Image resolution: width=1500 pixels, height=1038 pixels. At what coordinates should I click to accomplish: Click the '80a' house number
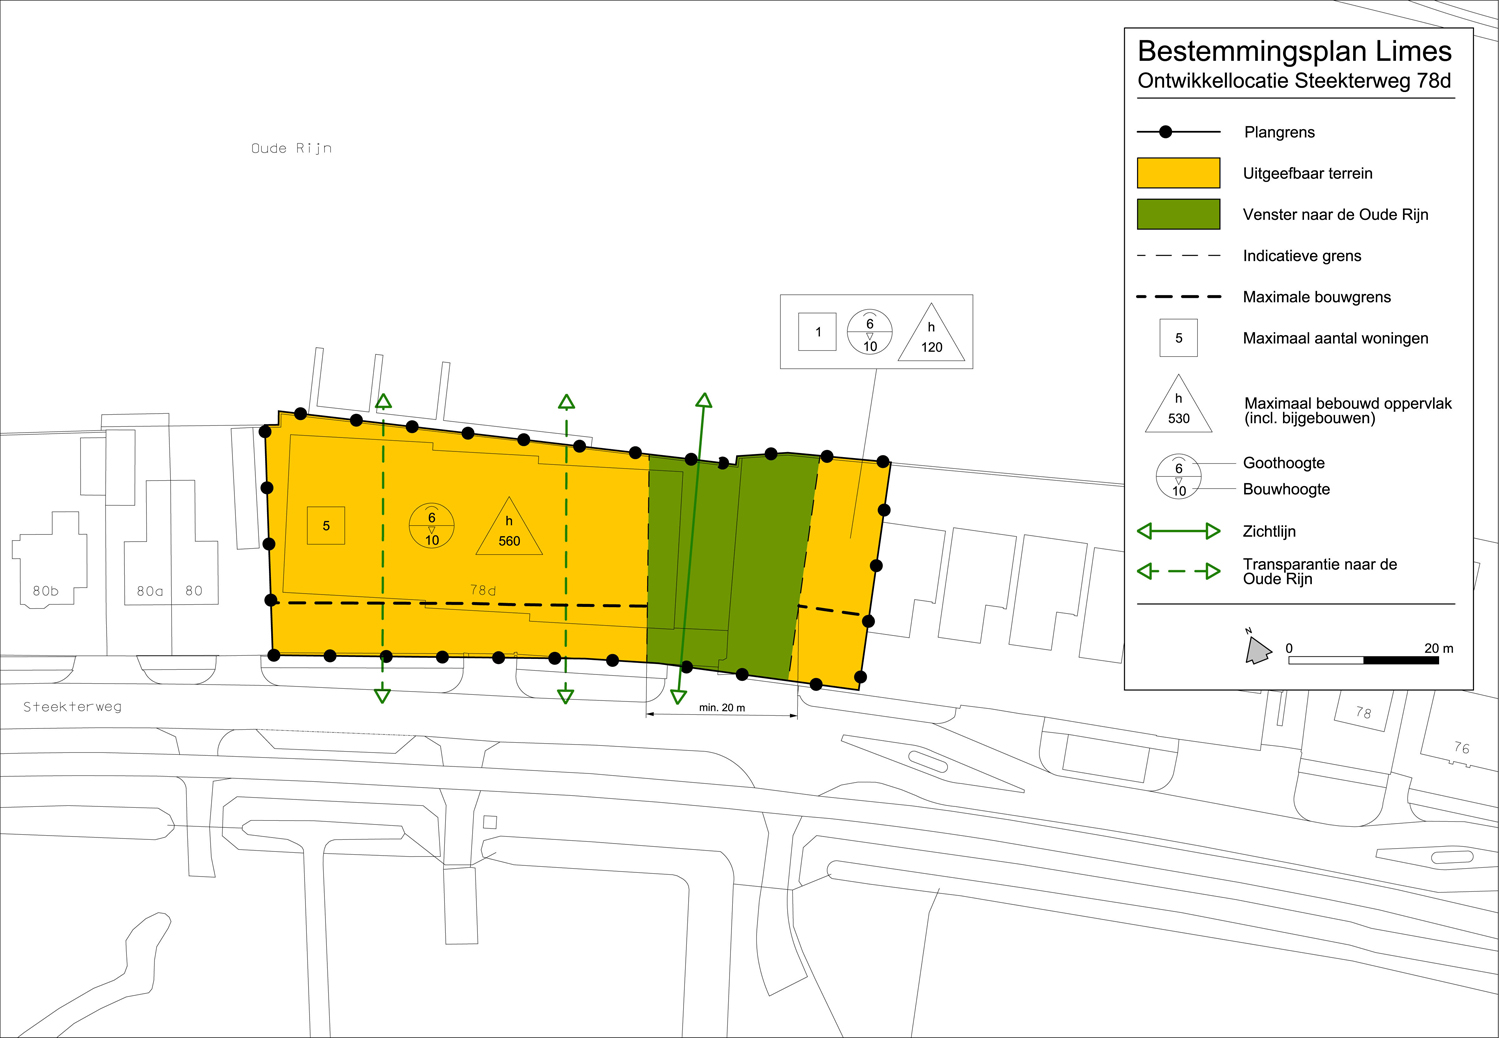point(150,591)
